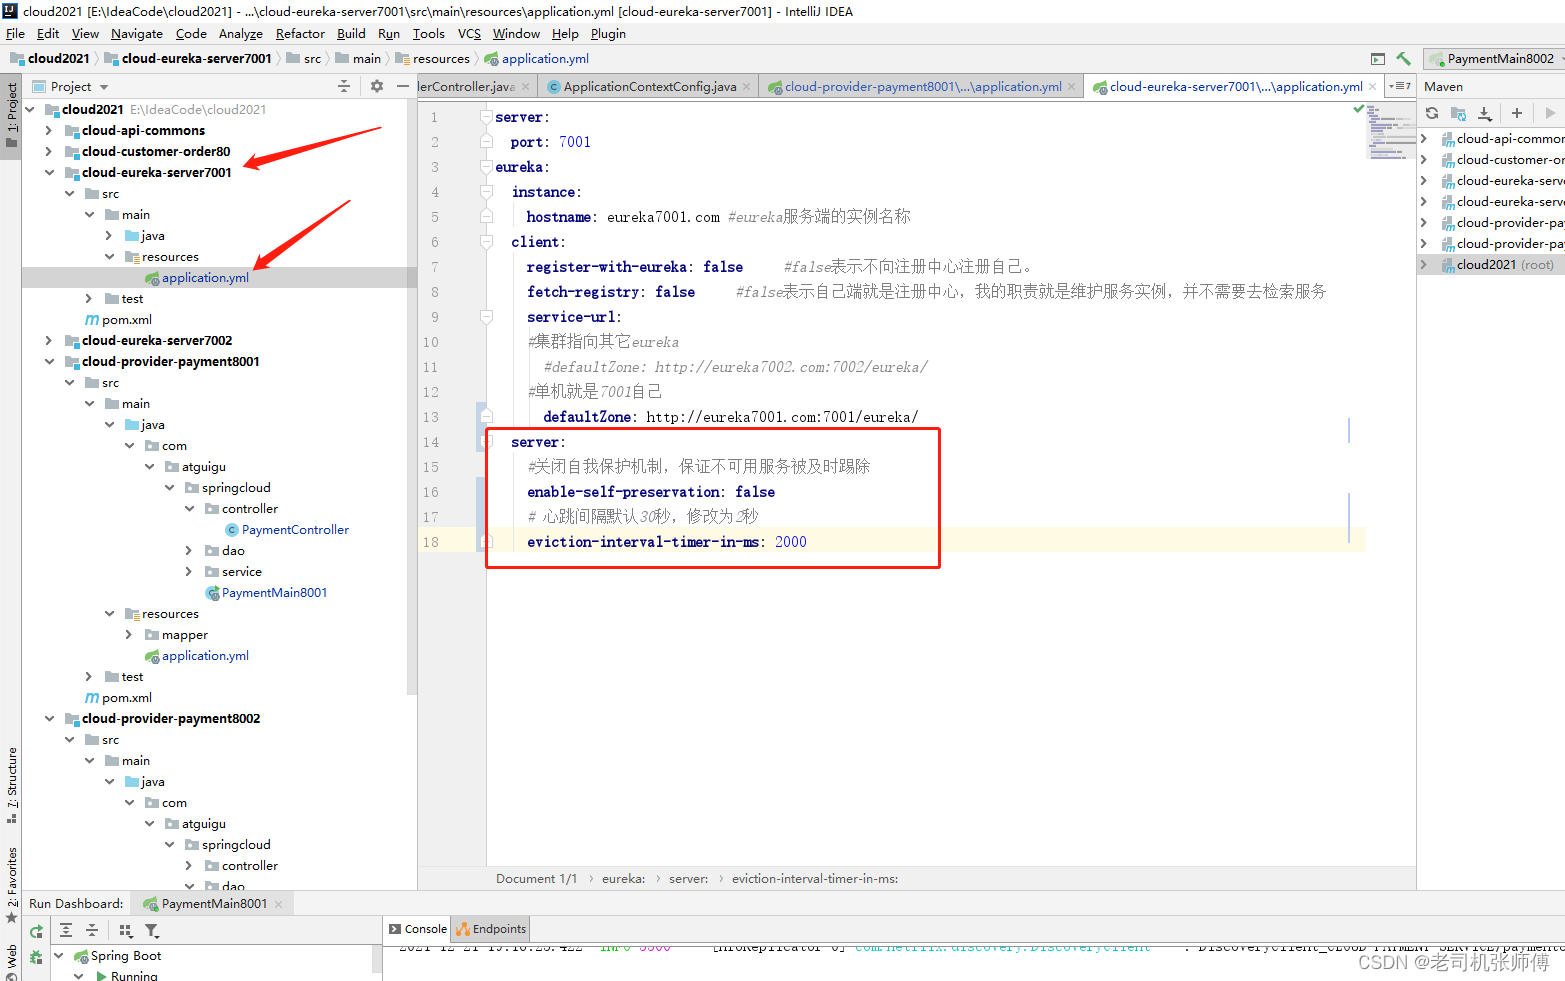Viewport: 1565px width, 981px height.
Task: Click the run anything icon beside the hammer
Action: 1378,59
